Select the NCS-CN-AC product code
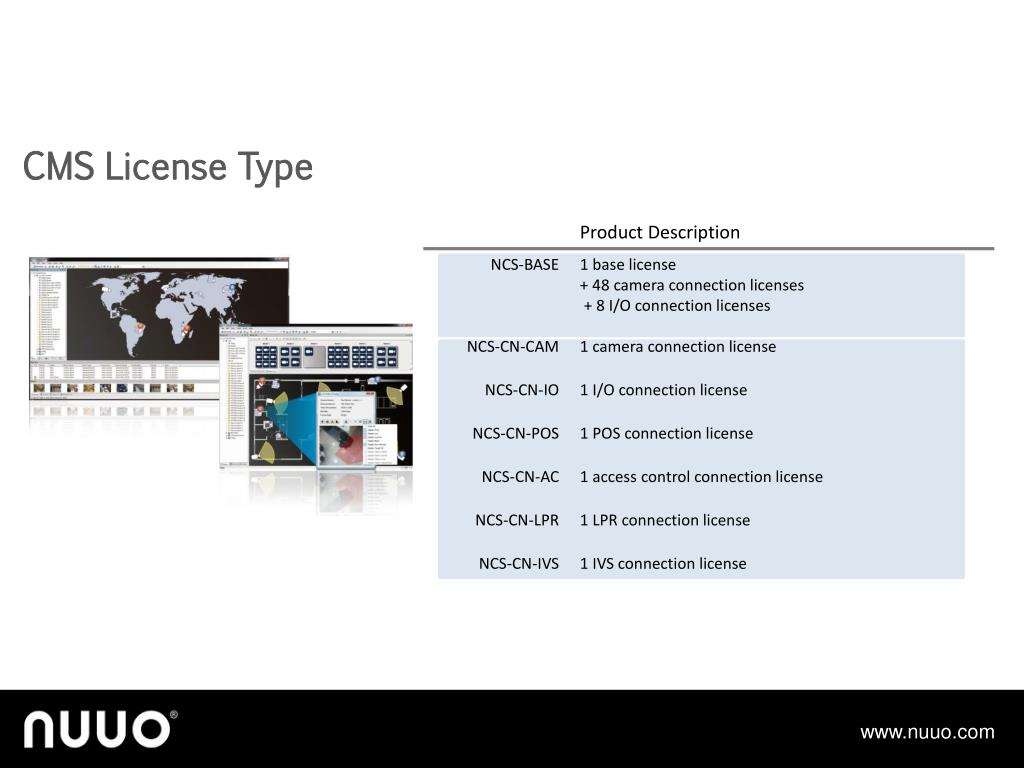This screenshot has width=1024, height=768. [x=520, y=477]
